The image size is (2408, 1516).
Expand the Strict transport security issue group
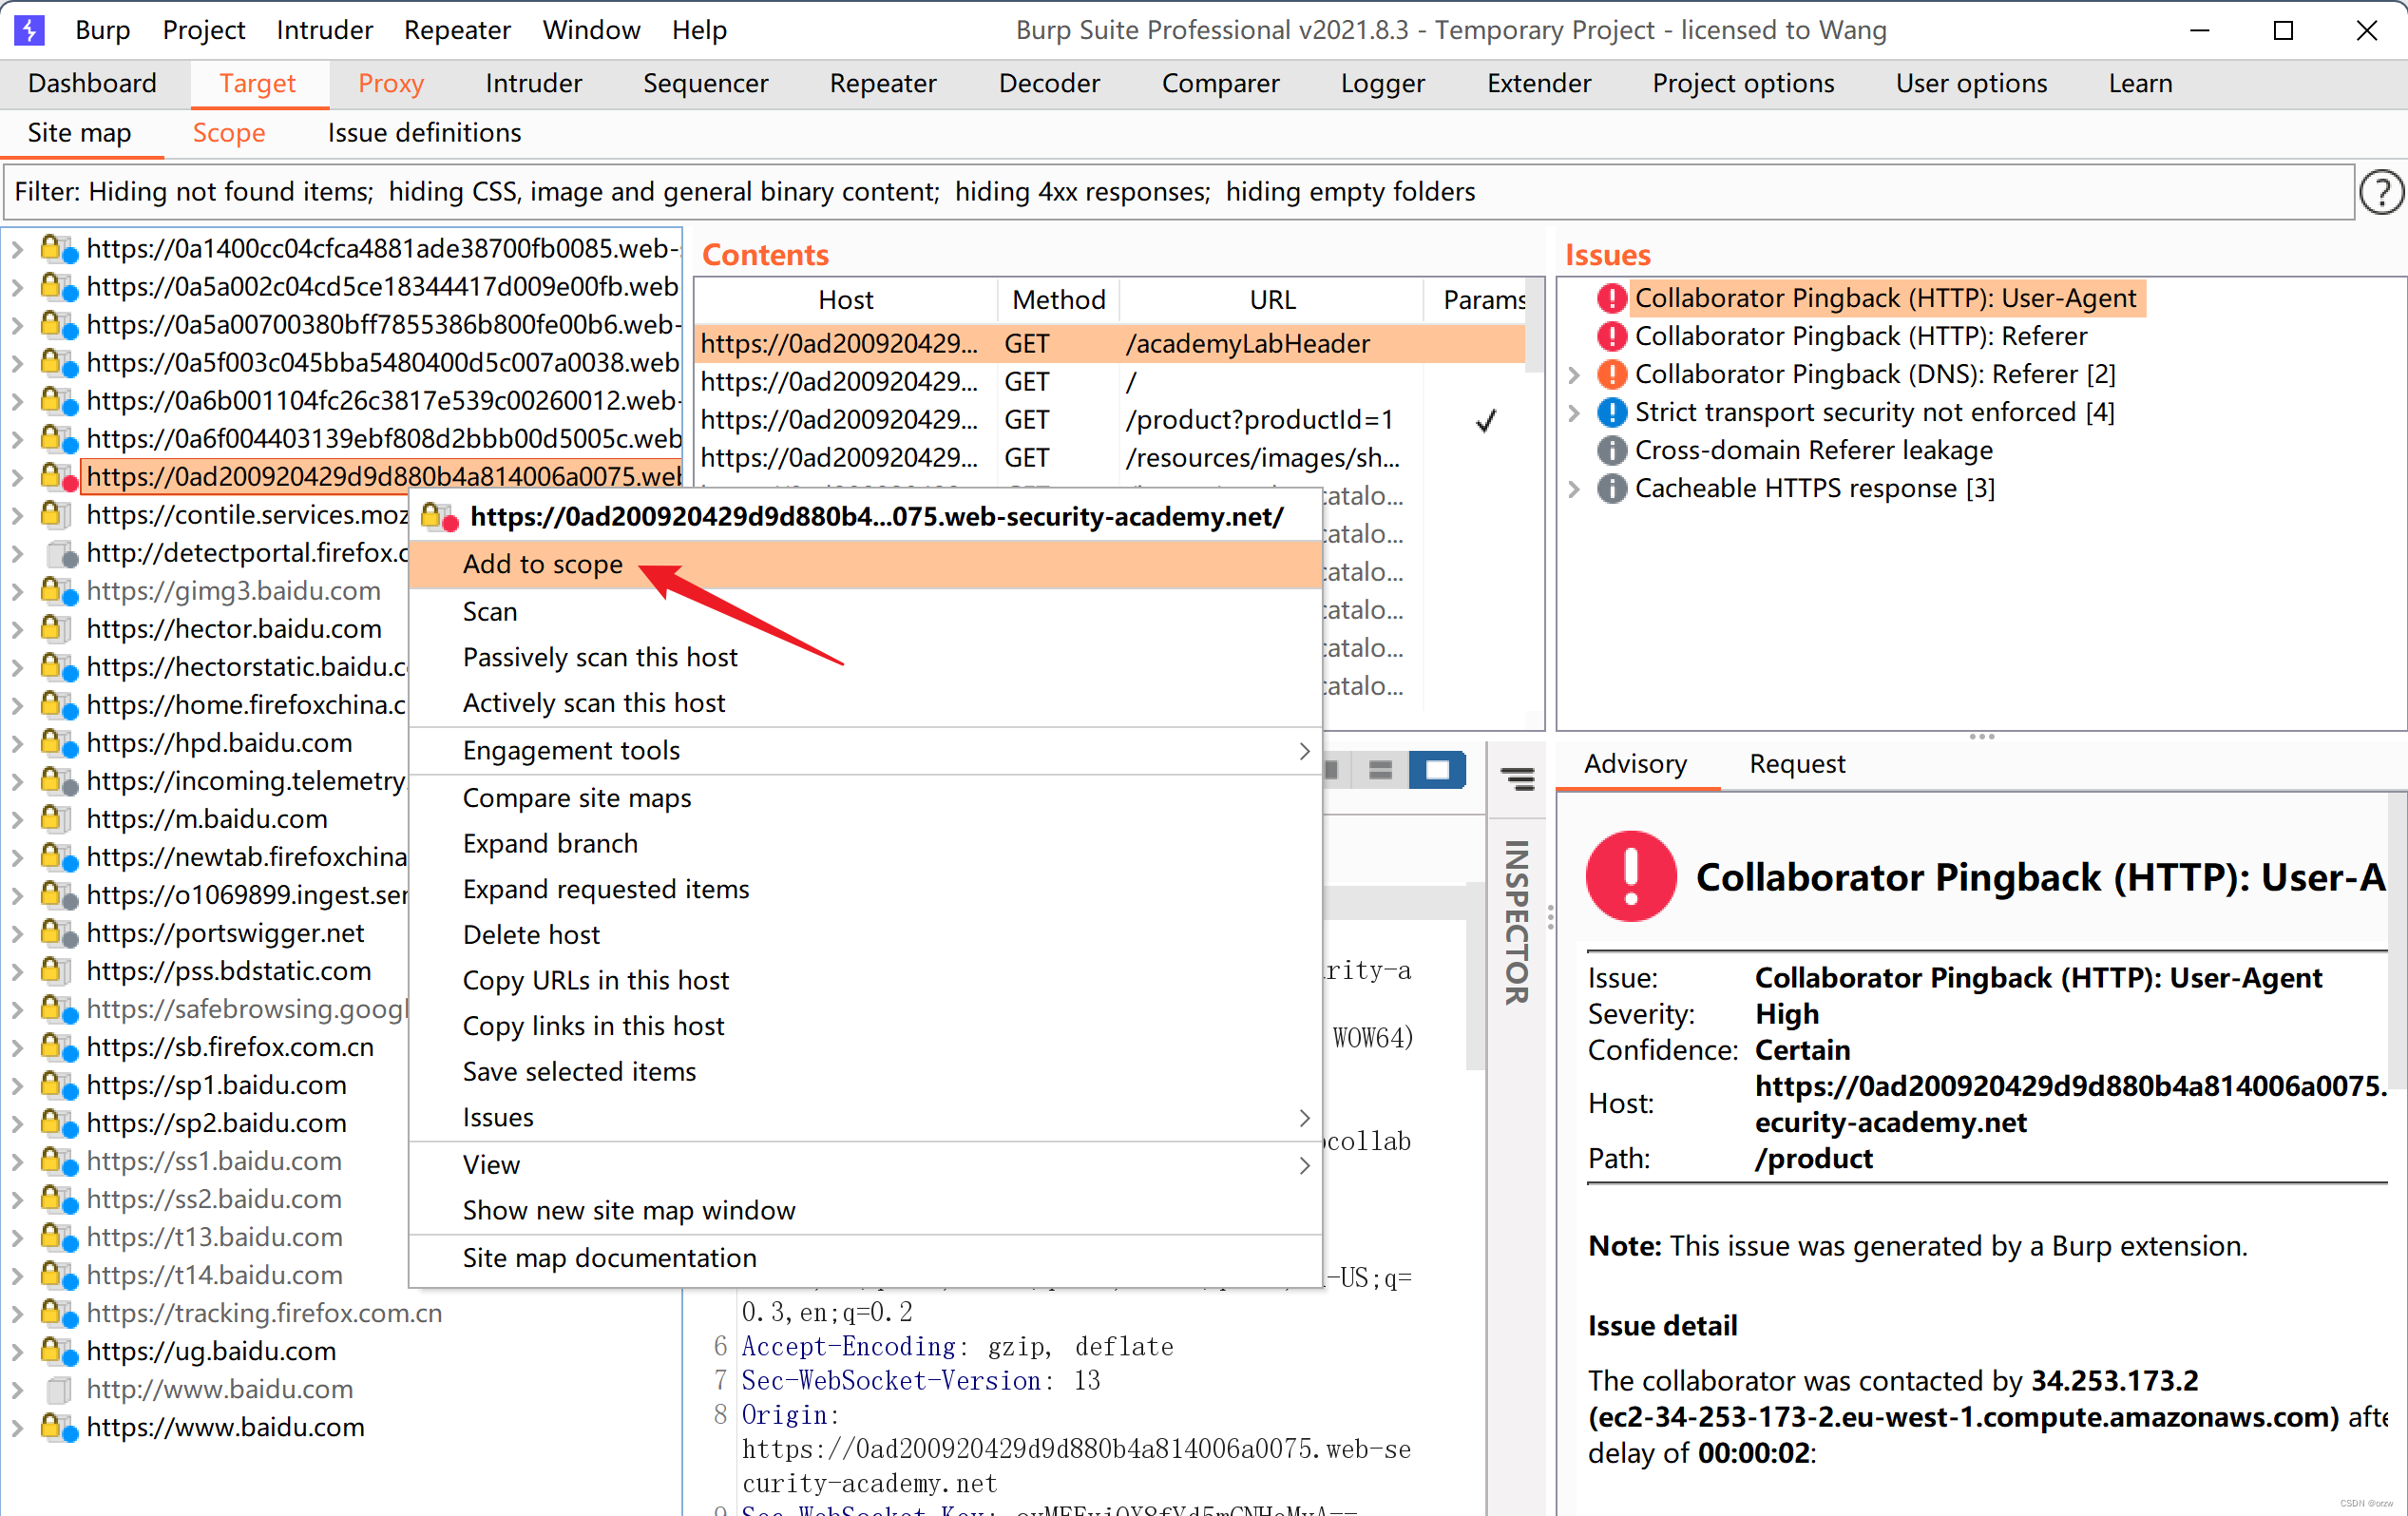coord(1574,412)
